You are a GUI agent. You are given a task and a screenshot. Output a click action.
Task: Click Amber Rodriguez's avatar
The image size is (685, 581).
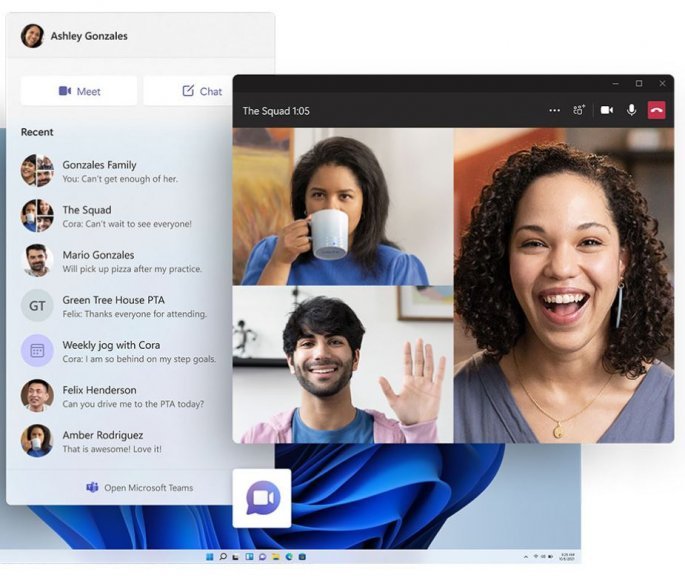coord(37,440)
